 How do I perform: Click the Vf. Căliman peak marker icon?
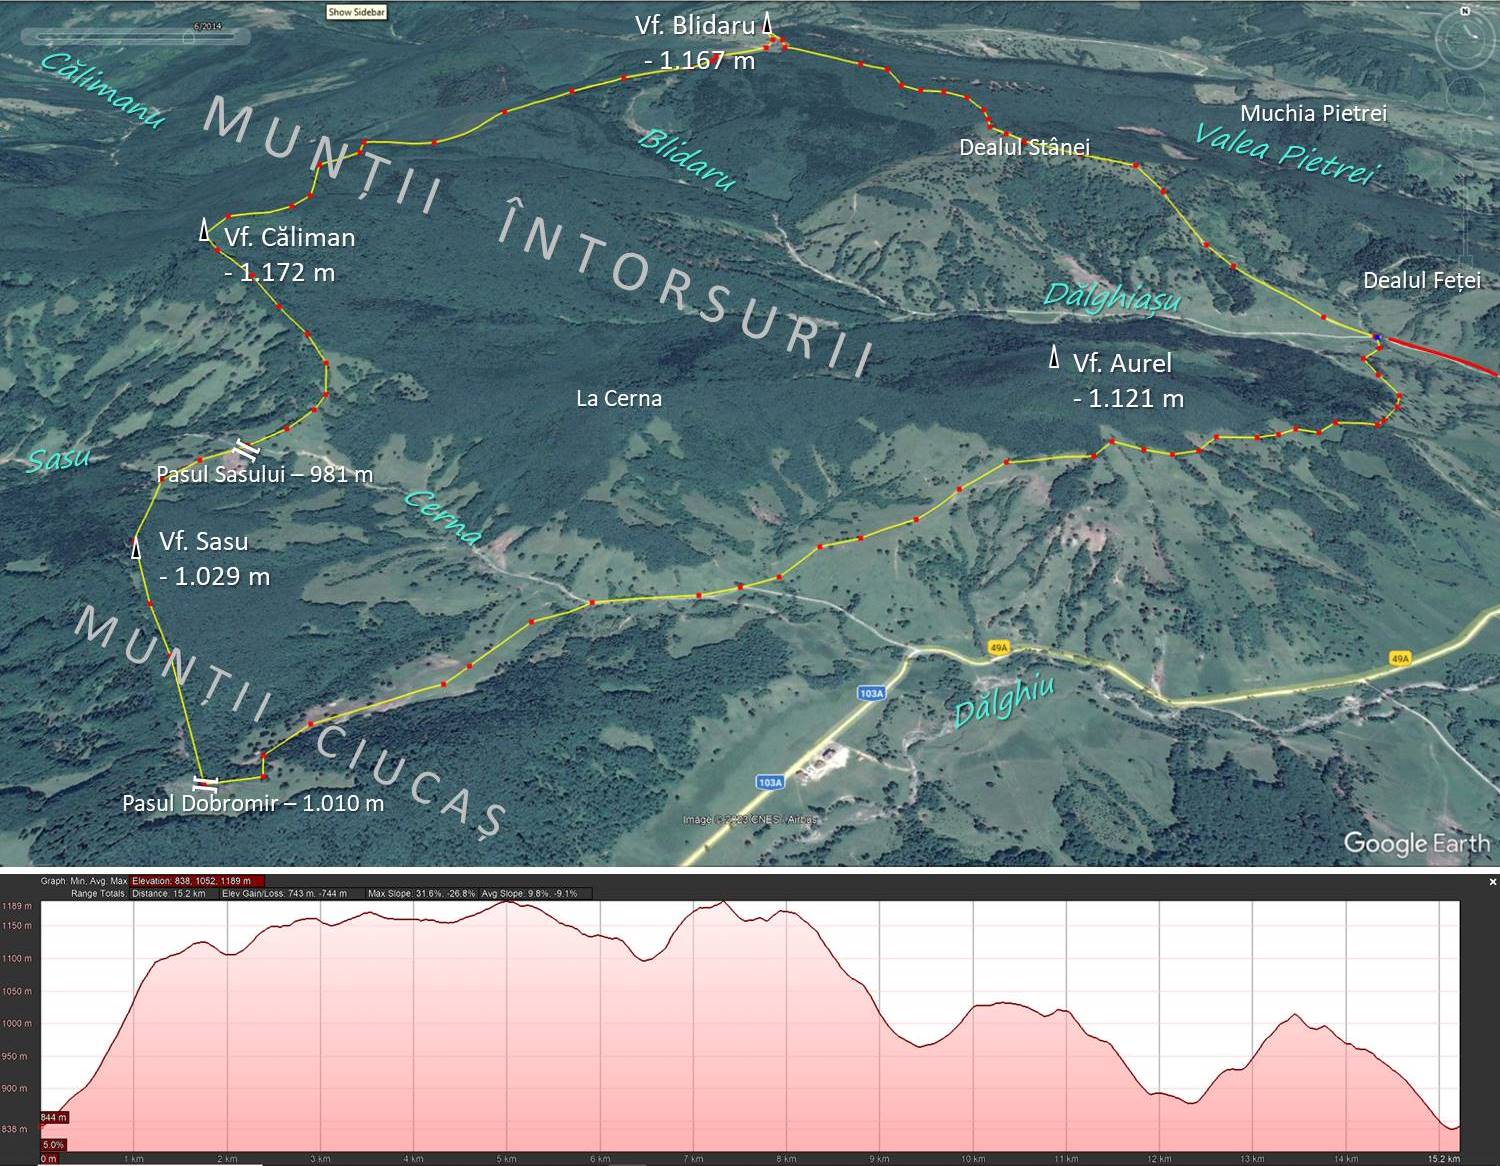pos(205,230)
